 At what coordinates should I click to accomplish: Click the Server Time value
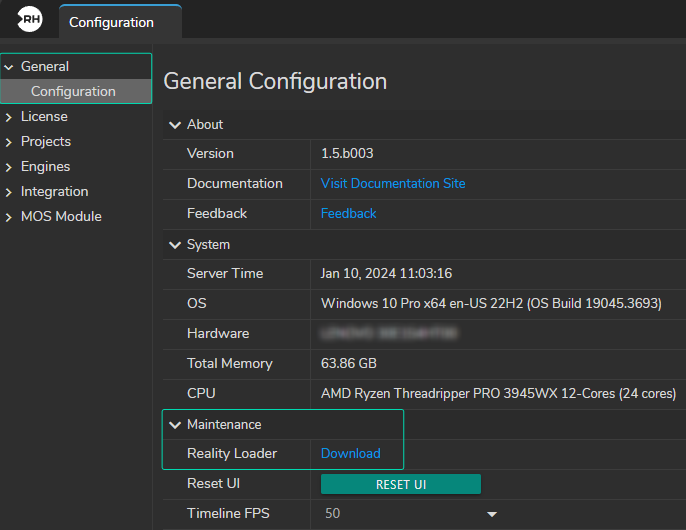click(x=386, y=274)
